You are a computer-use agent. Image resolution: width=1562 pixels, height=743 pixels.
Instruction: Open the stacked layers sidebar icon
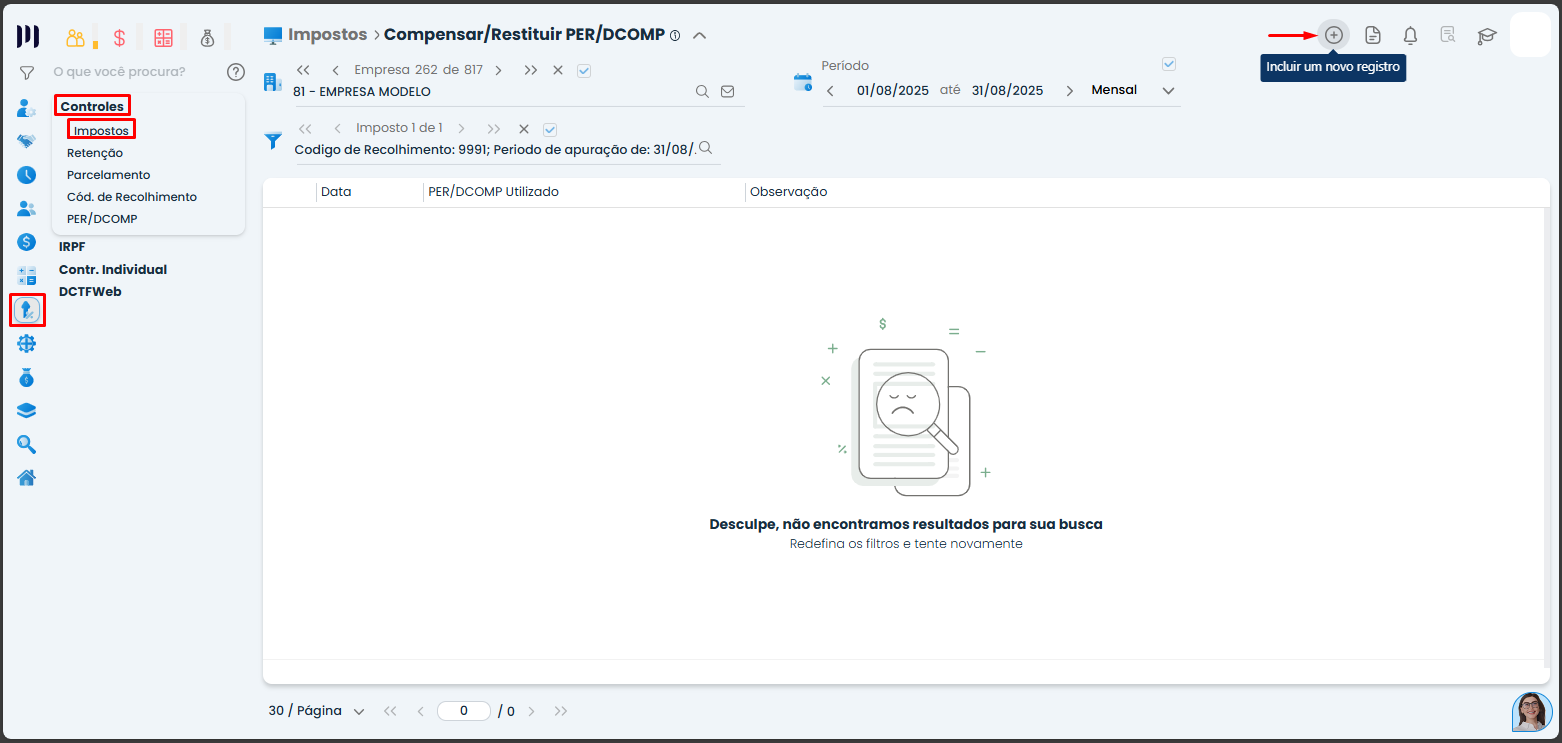(x=27, y=411)
